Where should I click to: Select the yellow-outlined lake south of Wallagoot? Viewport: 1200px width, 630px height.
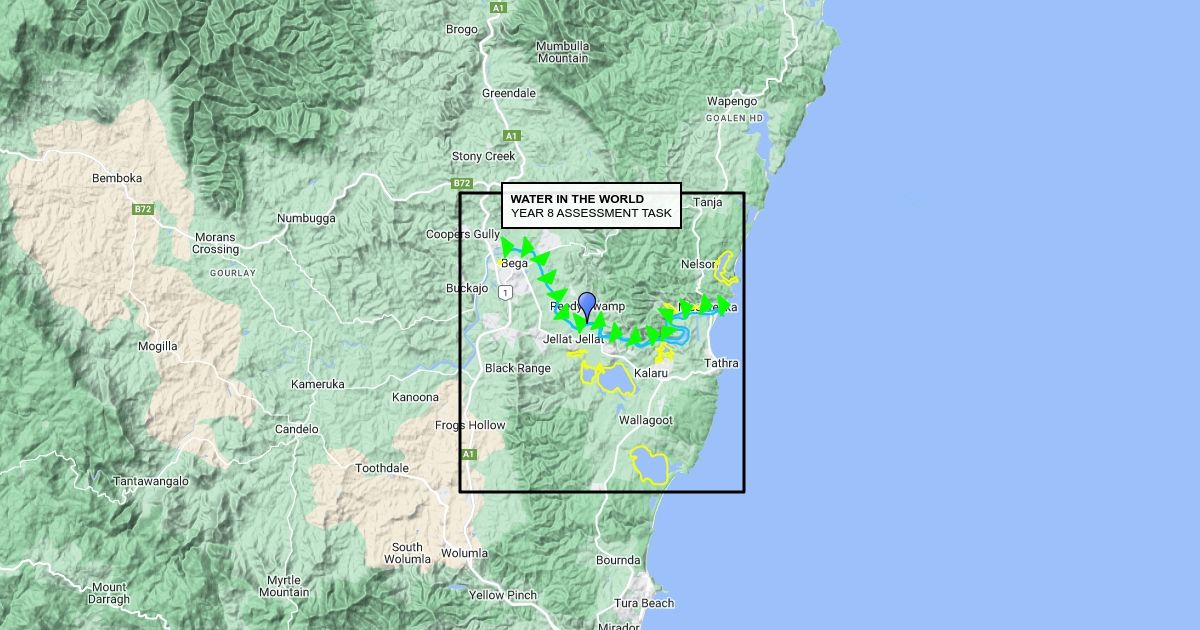click(x=648, y=466)
